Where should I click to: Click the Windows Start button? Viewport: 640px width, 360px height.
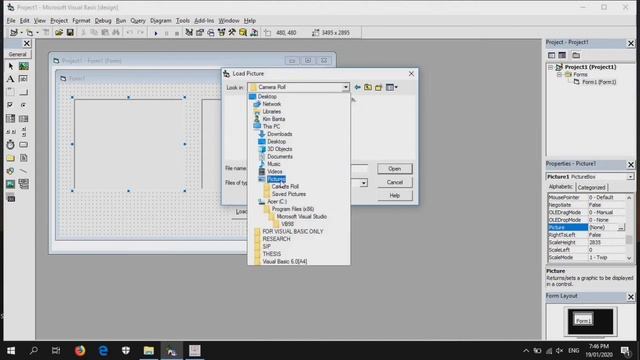pyautogui.click(x=11, y=351)
